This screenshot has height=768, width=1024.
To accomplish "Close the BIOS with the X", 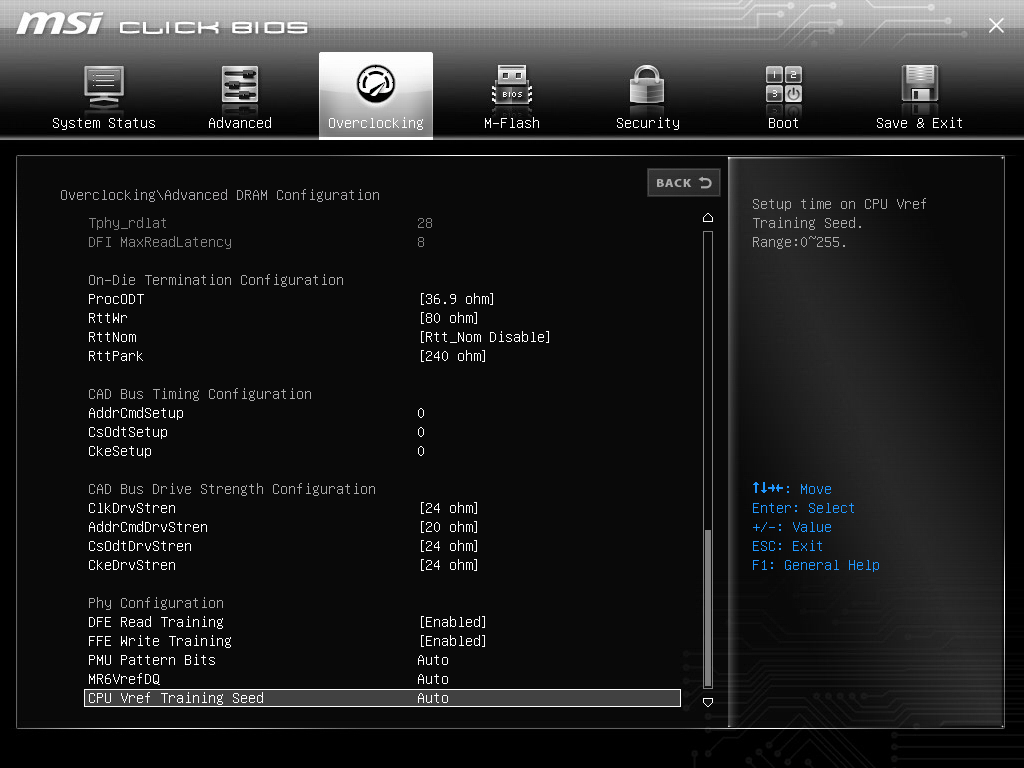I will click(x=996, y=25).
